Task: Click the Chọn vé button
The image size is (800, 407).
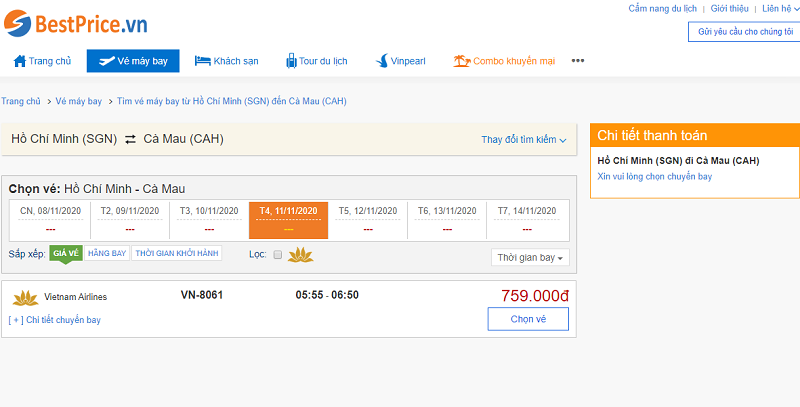Action: point(528,319)
